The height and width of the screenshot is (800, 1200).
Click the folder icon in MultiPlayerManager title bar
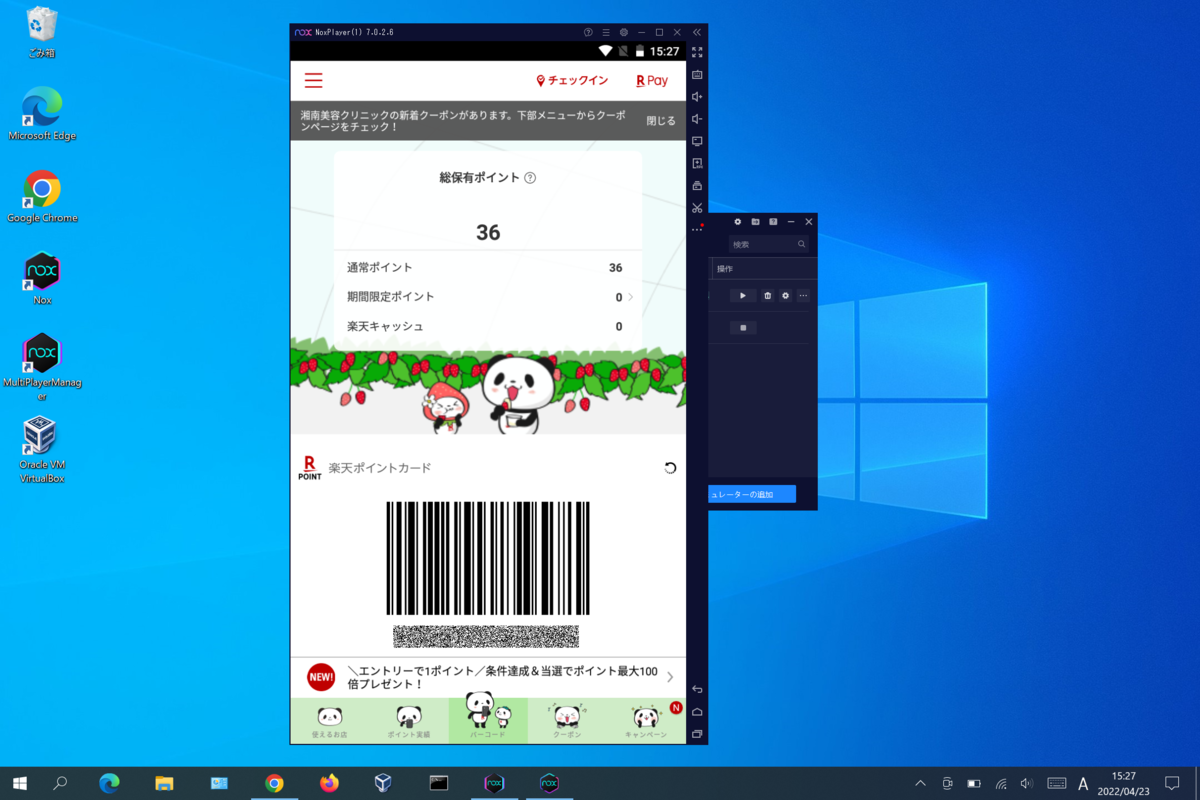click(x=756, y=221)
